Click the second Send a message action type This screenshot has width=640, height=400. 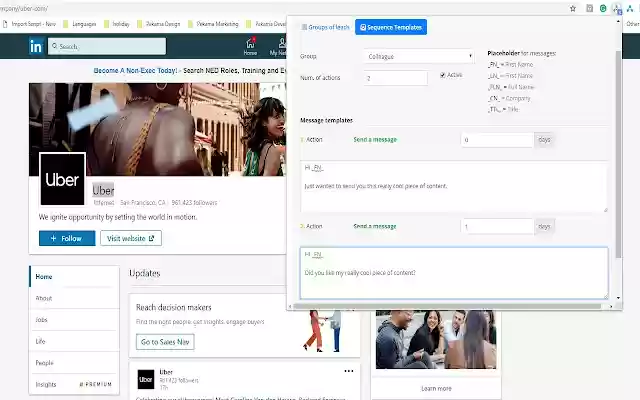[375, 226]
